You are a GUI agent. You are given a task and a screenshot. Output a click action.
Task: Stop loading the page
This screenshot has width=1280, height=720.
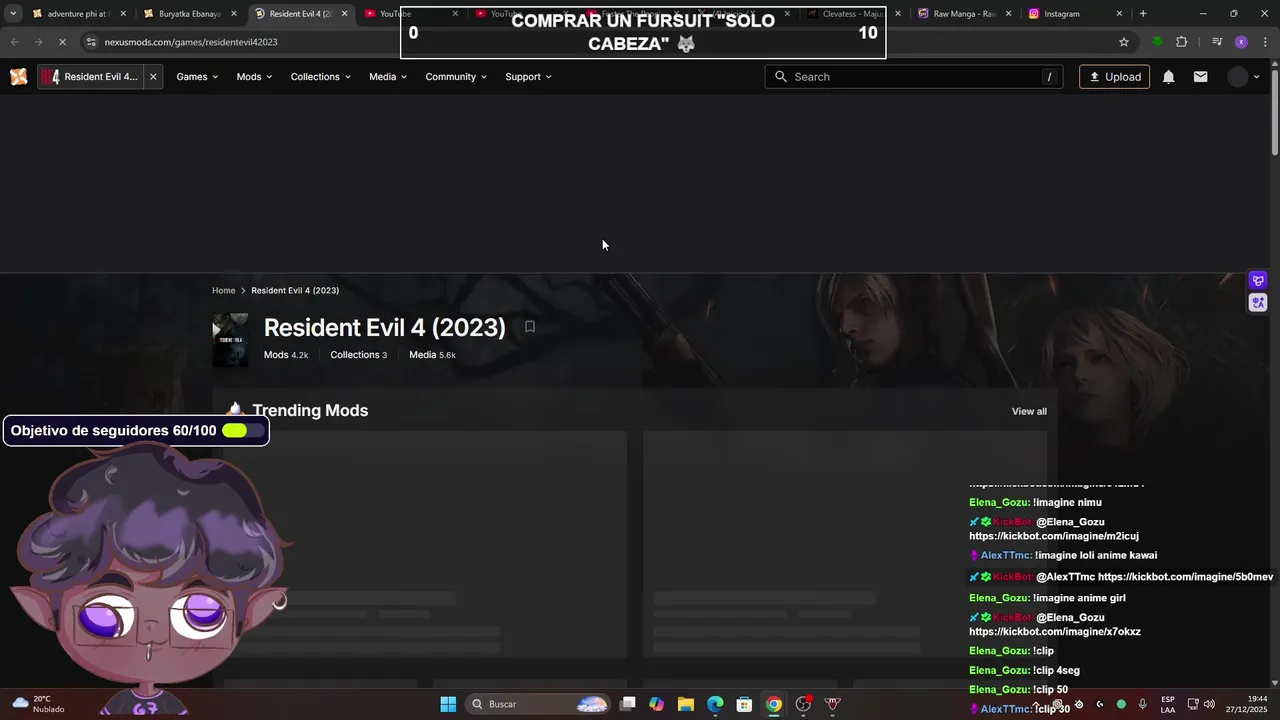pyautogui.click(x=62, y=42)
